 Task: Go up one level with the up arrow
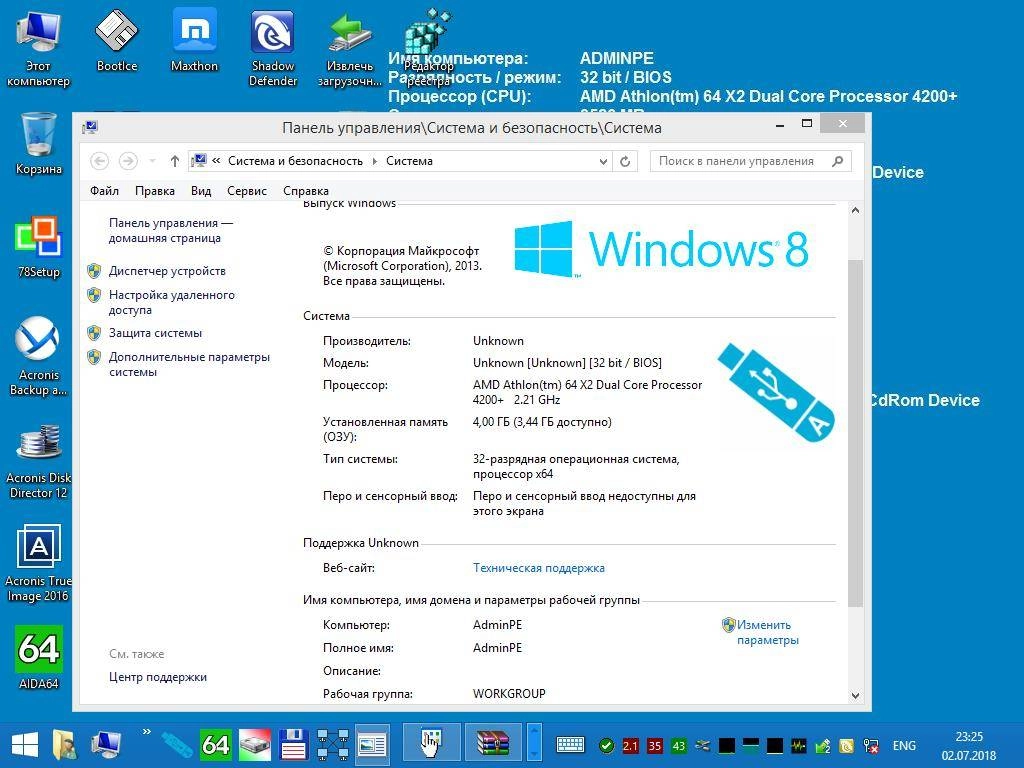174,161
